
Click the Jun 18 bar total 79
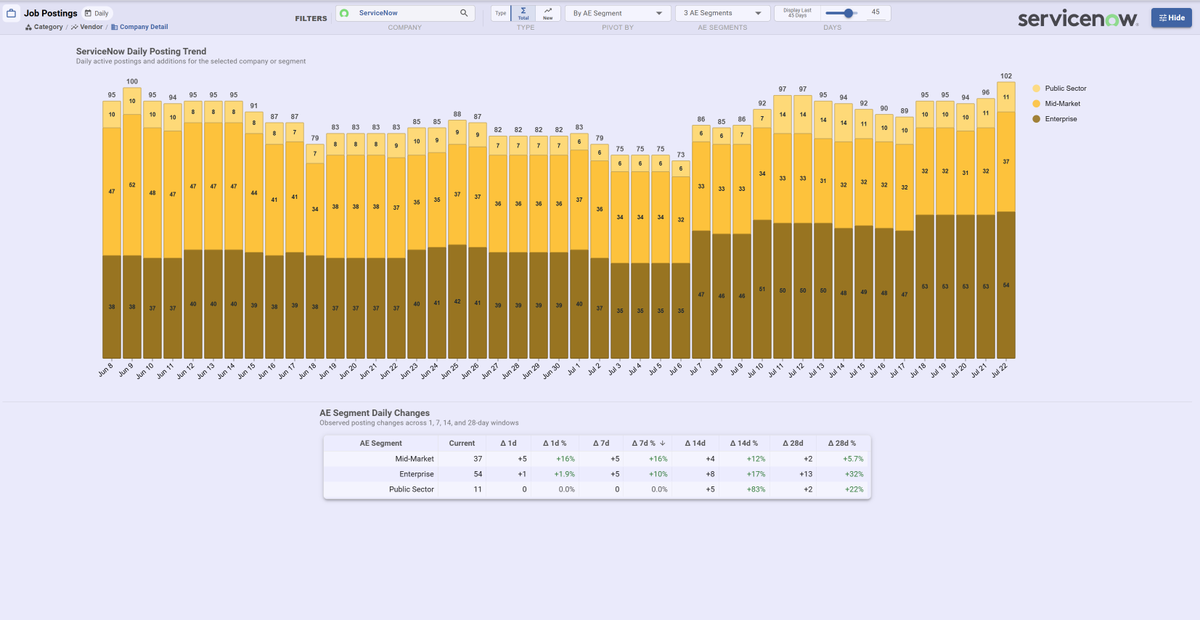tap(315, 138)
